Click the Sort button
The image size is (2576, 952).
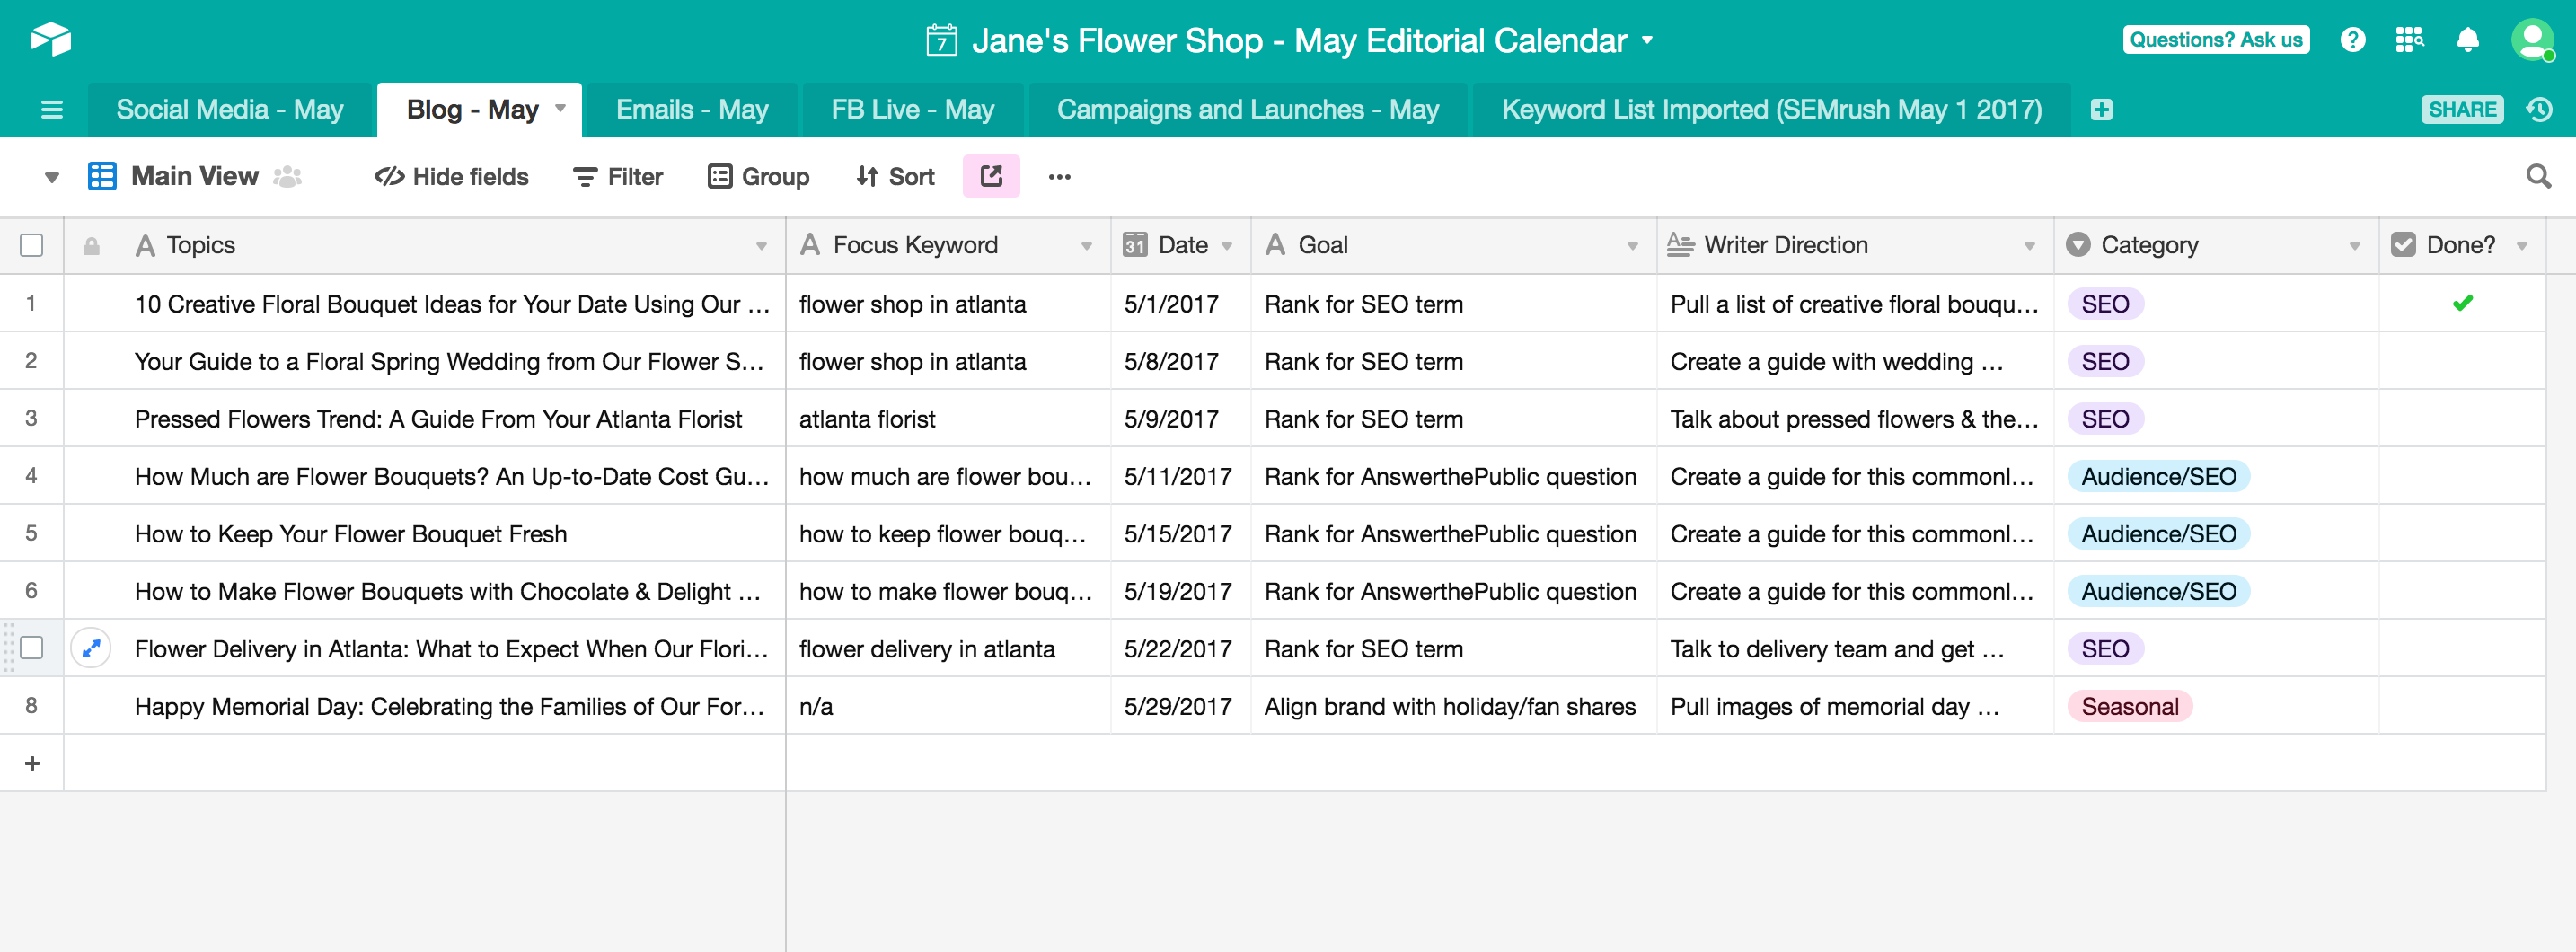(895, 177)
